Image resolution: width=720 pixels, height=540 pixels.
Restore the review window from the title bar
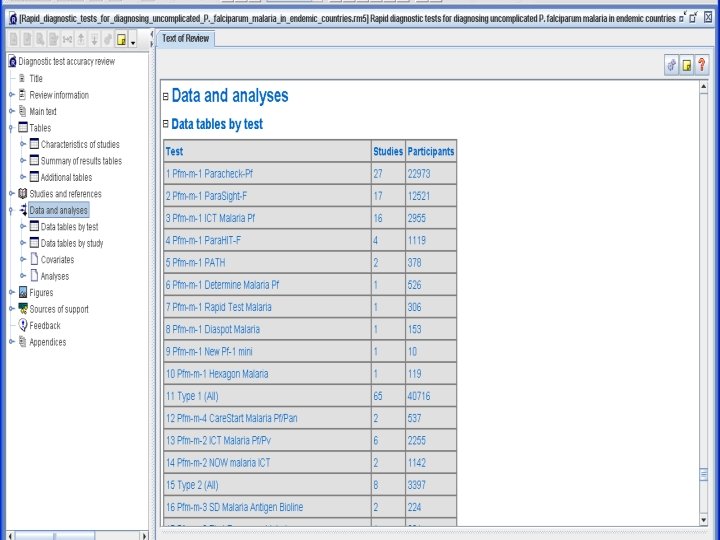pyautogui.click(x=693, y=18)
